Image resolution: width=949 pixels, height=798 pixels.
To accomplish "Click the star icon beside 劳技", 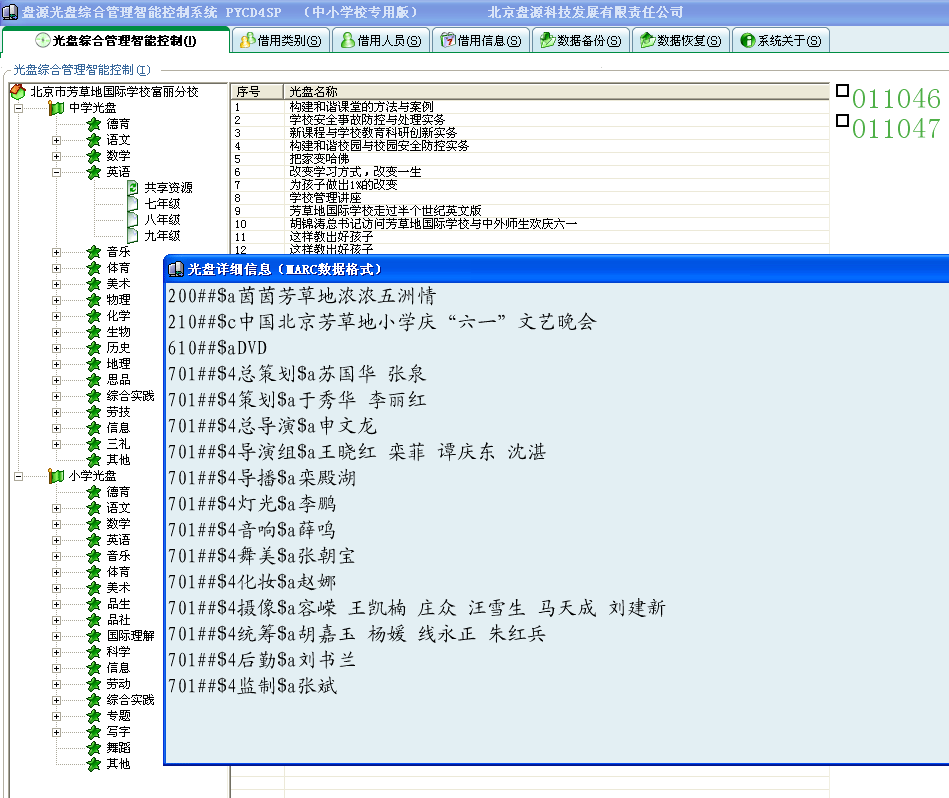I will (x=94, y=412).
